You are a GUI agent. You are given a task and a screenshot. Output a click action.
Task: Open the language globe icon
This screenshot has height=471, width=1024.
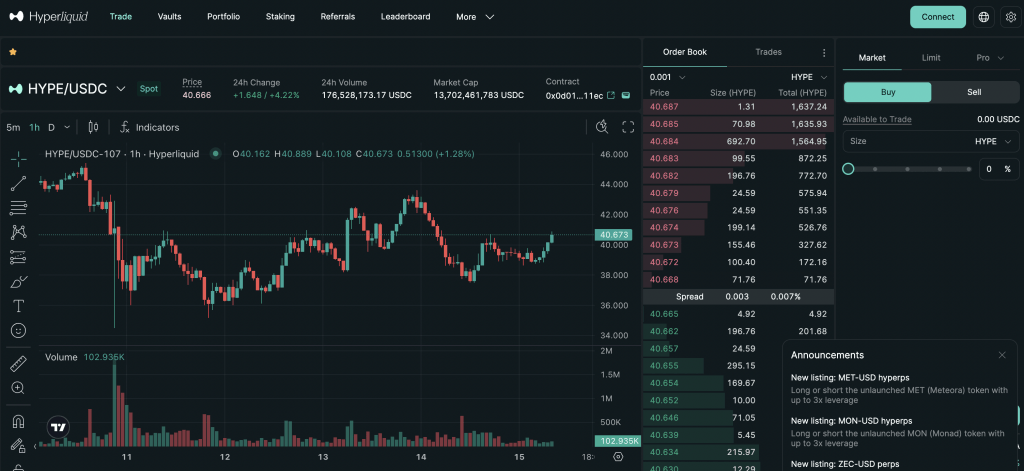[x=983, y=17]
